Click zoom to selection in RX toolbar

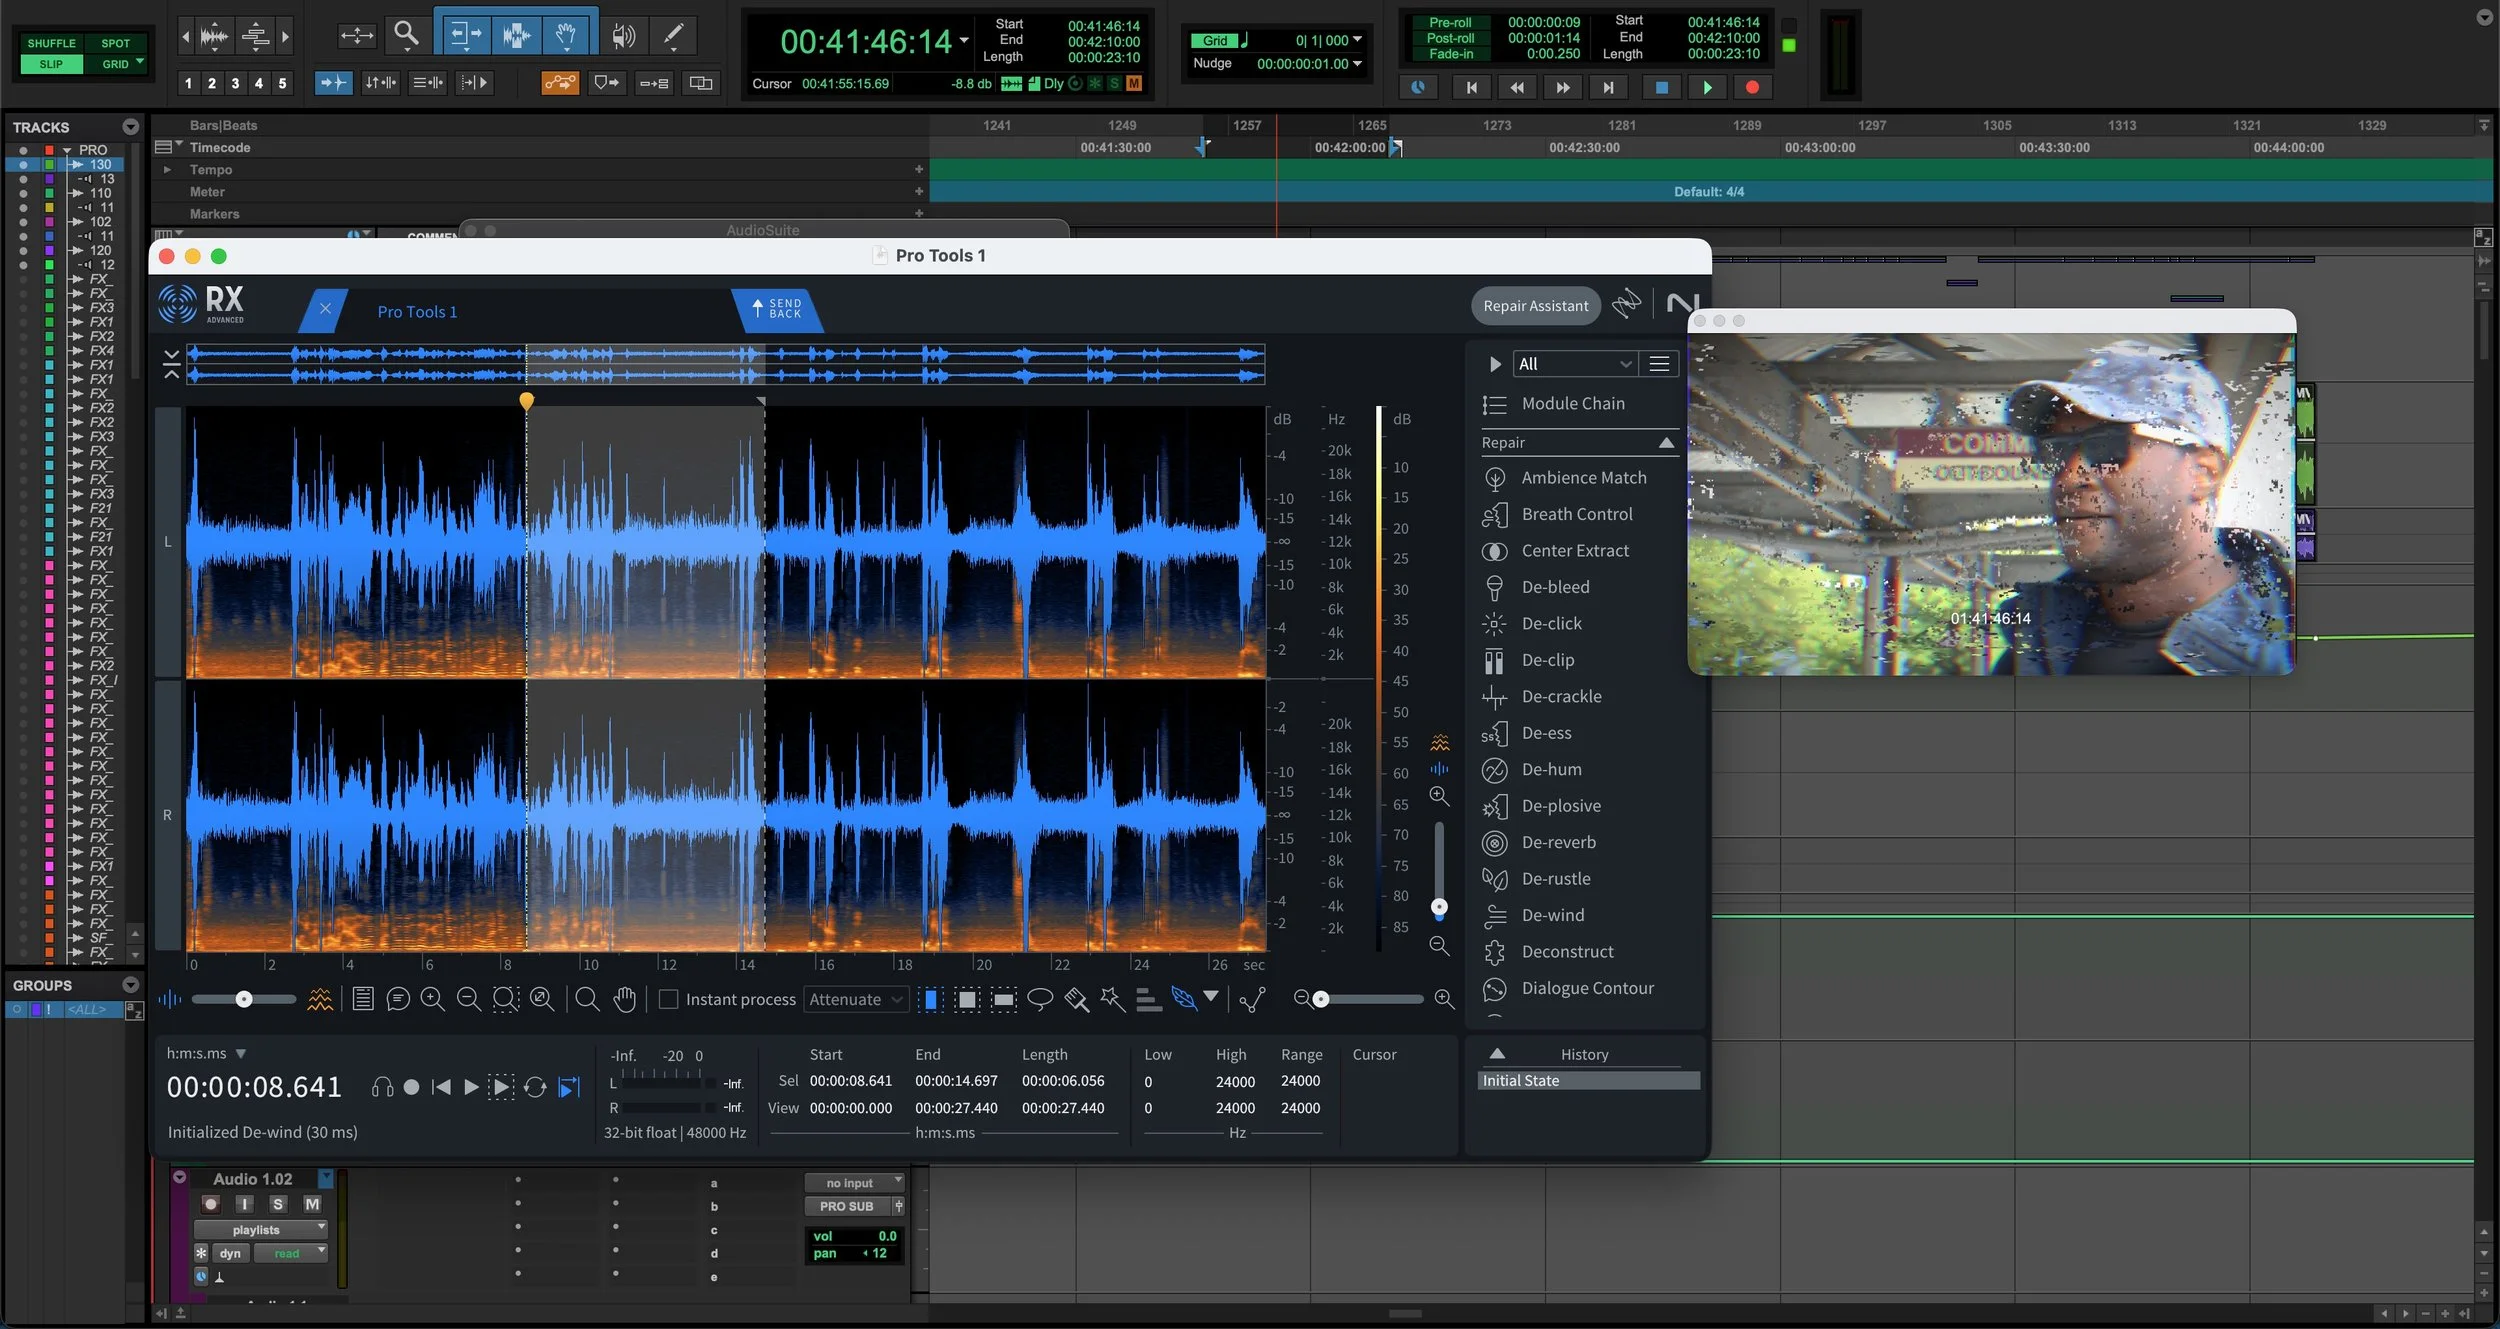pos(506,999)
